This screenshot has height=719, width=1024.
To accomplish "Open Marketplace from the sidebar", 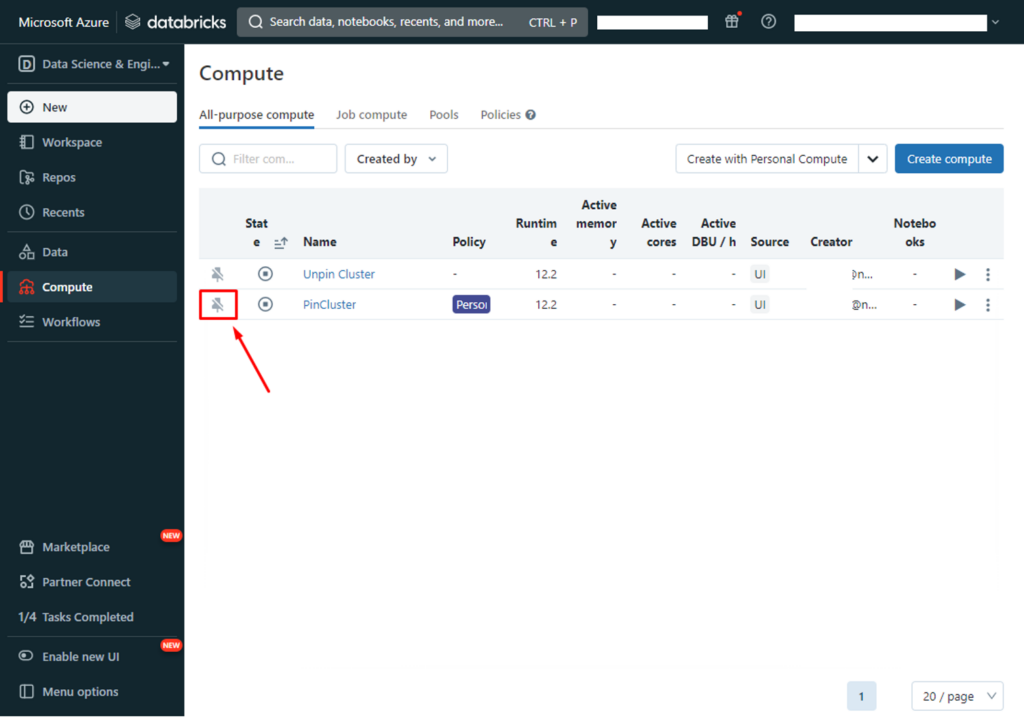I will (x=75, y=547).
